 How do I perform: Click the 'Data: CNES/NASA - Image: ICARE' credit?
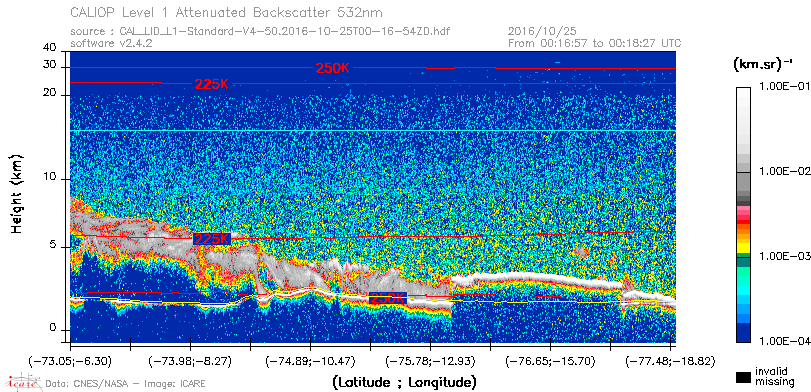126,384
